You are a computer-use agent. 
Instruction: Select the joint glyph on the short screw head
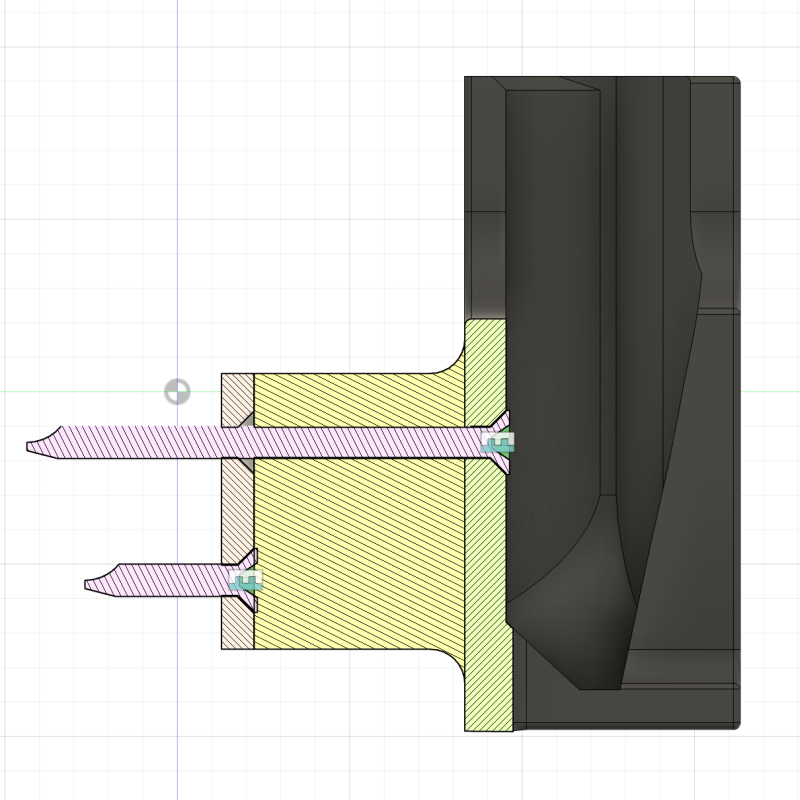pyautogui.click(x=243, y=580)
